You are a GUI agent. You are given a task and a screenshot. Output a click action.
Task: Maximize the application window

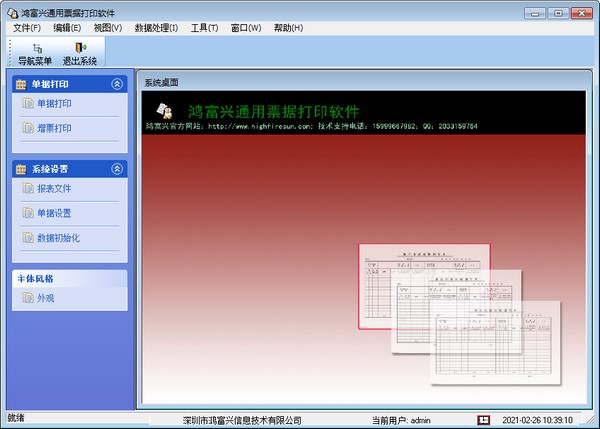tap(558, 13)
